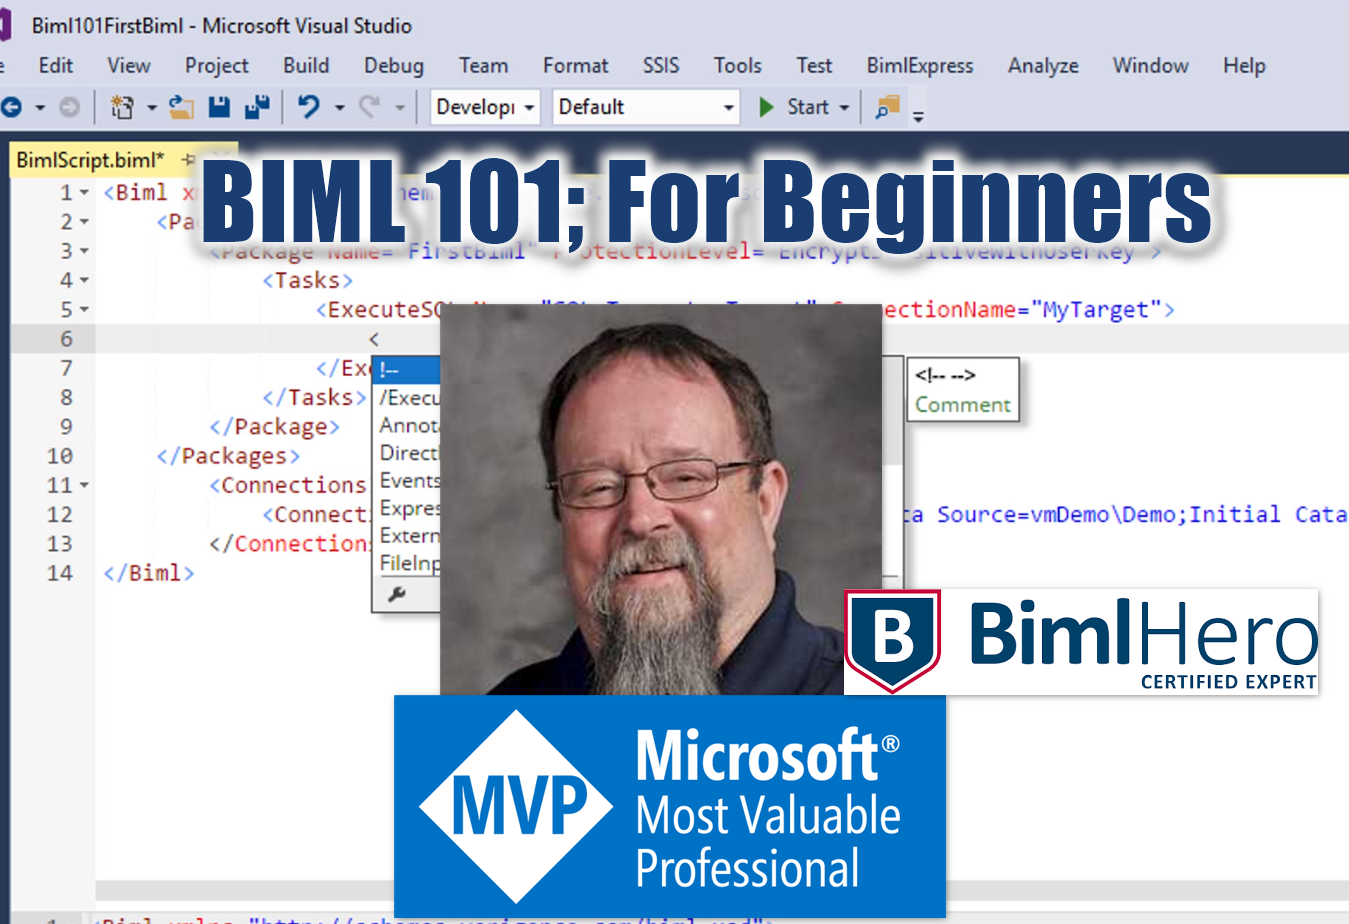This screenshot has height=924, width=1349.
Task: Open the Format menu
Action: tap(576, 66)
